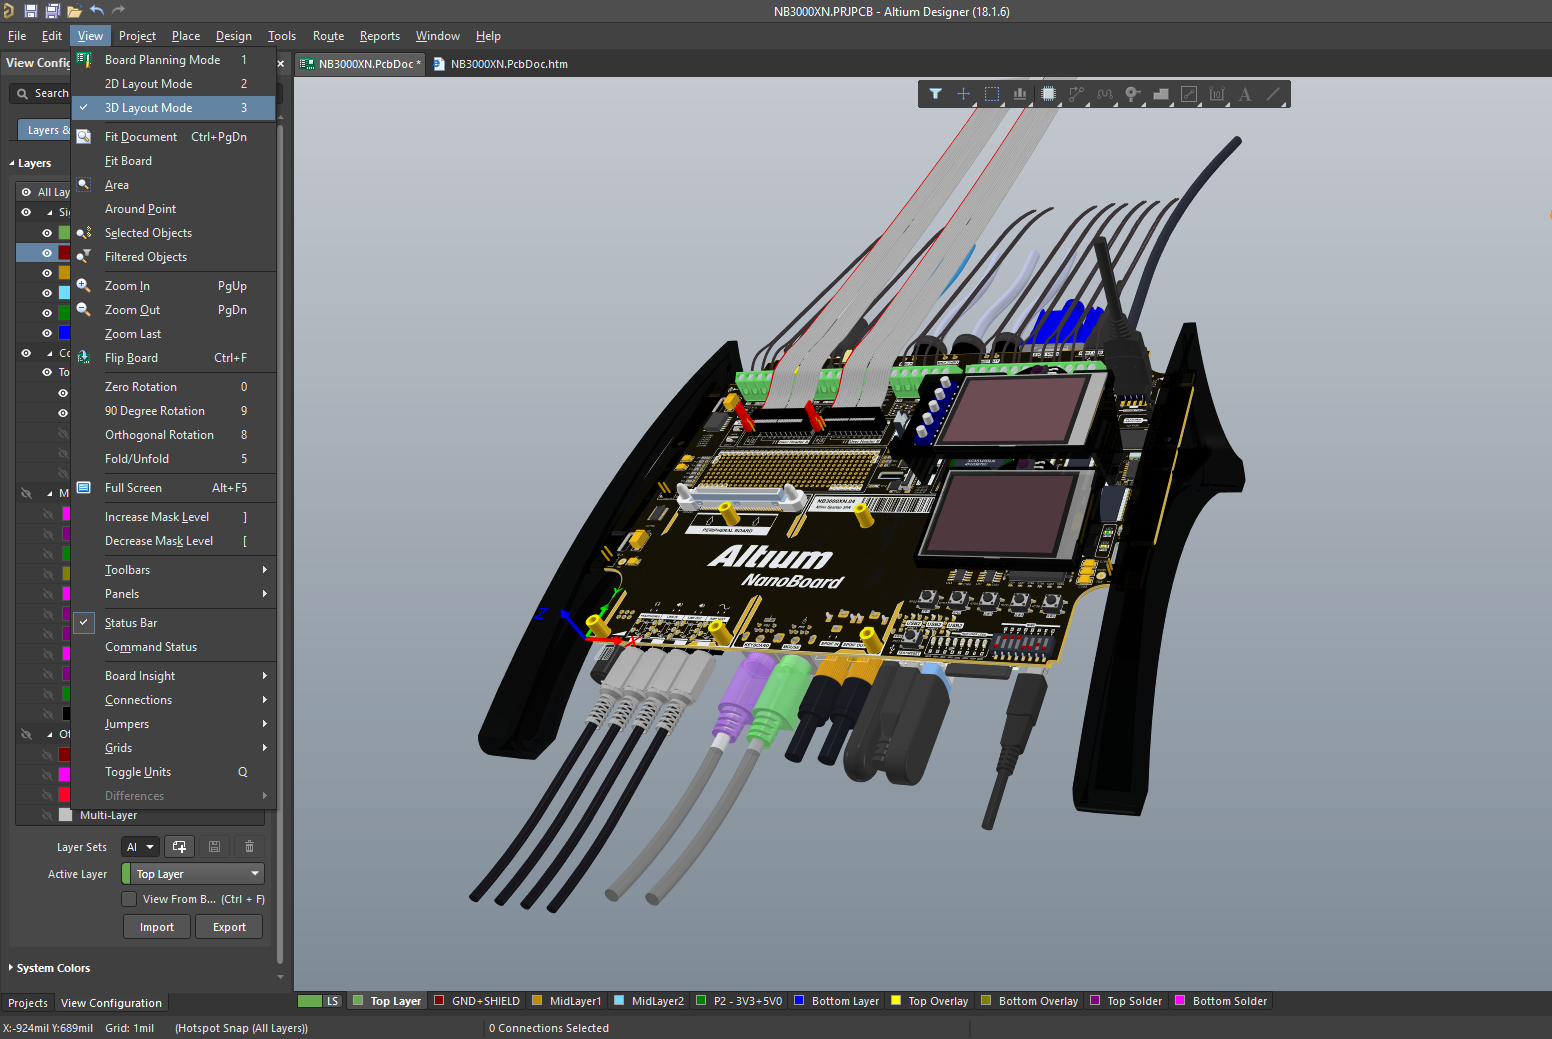Toggle visibility eye of the orange signal layer
Image resolution: width=1552 pixels, height=1039 pixels.
[x=46, y=273]
